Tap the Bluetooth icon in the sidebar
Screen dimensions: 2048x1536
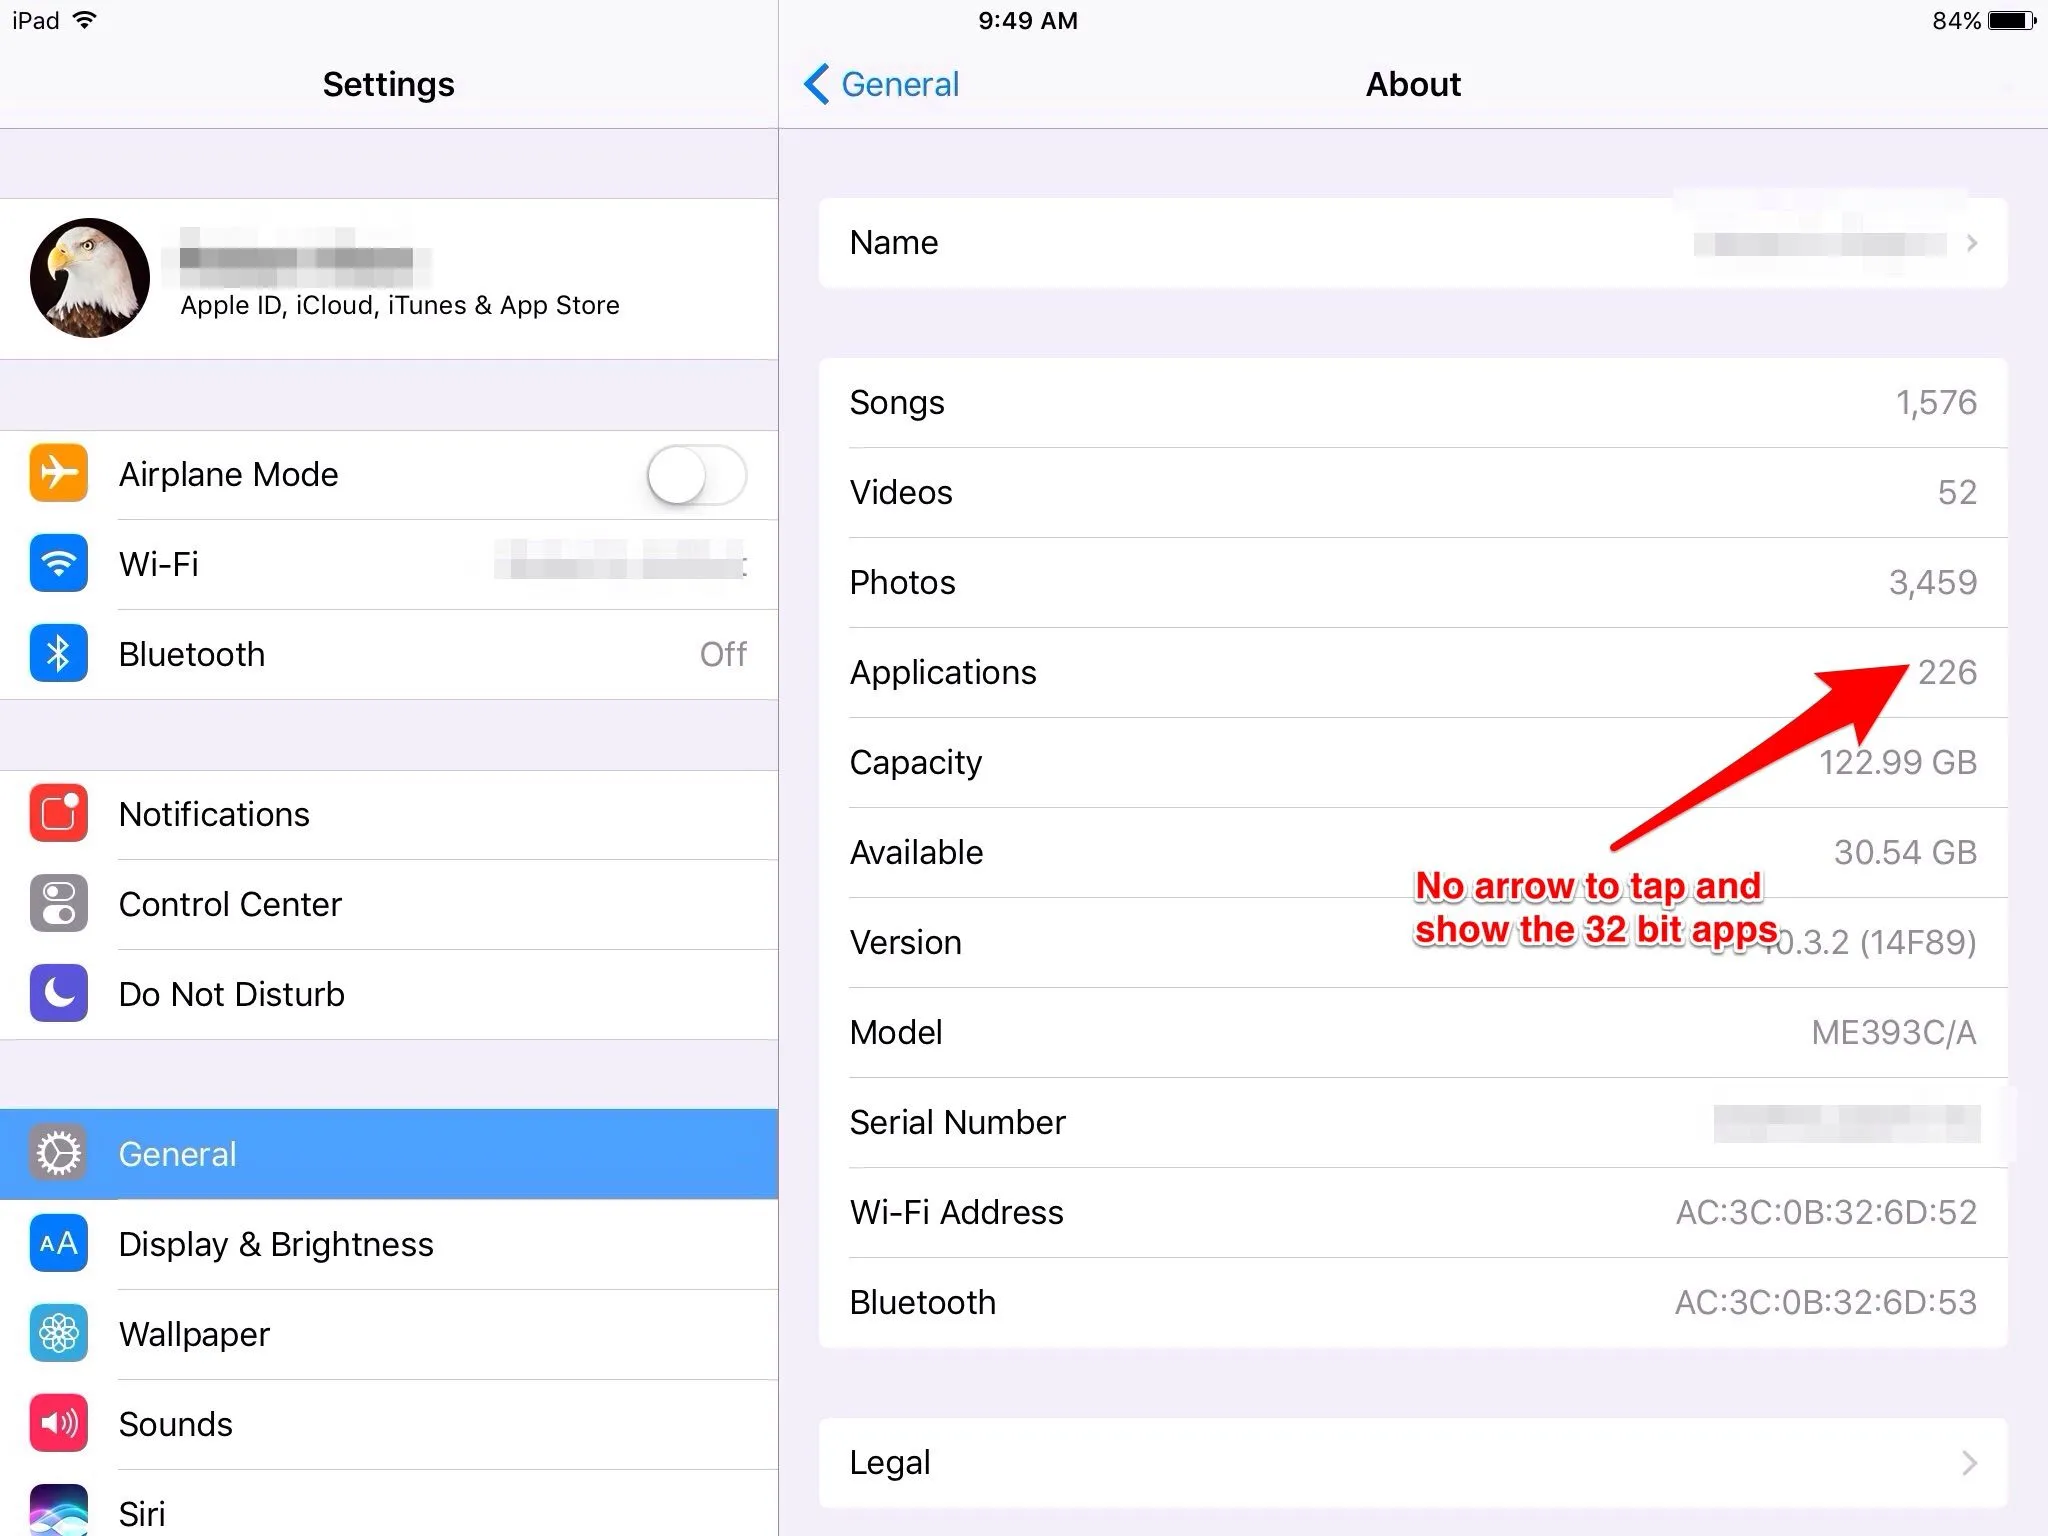click(x=58, y=654)
